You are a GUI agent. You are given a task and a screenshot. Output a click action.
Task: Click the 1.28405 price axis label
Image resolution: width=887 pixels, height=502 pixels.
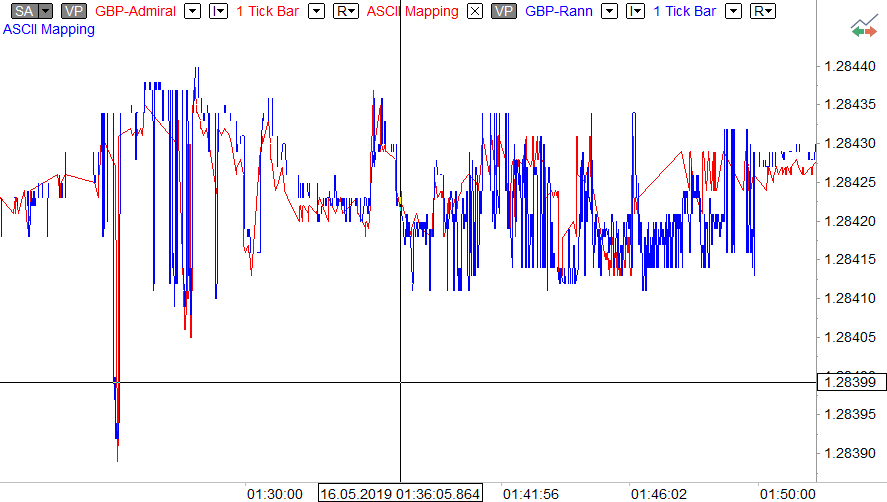tap(850, 337)
